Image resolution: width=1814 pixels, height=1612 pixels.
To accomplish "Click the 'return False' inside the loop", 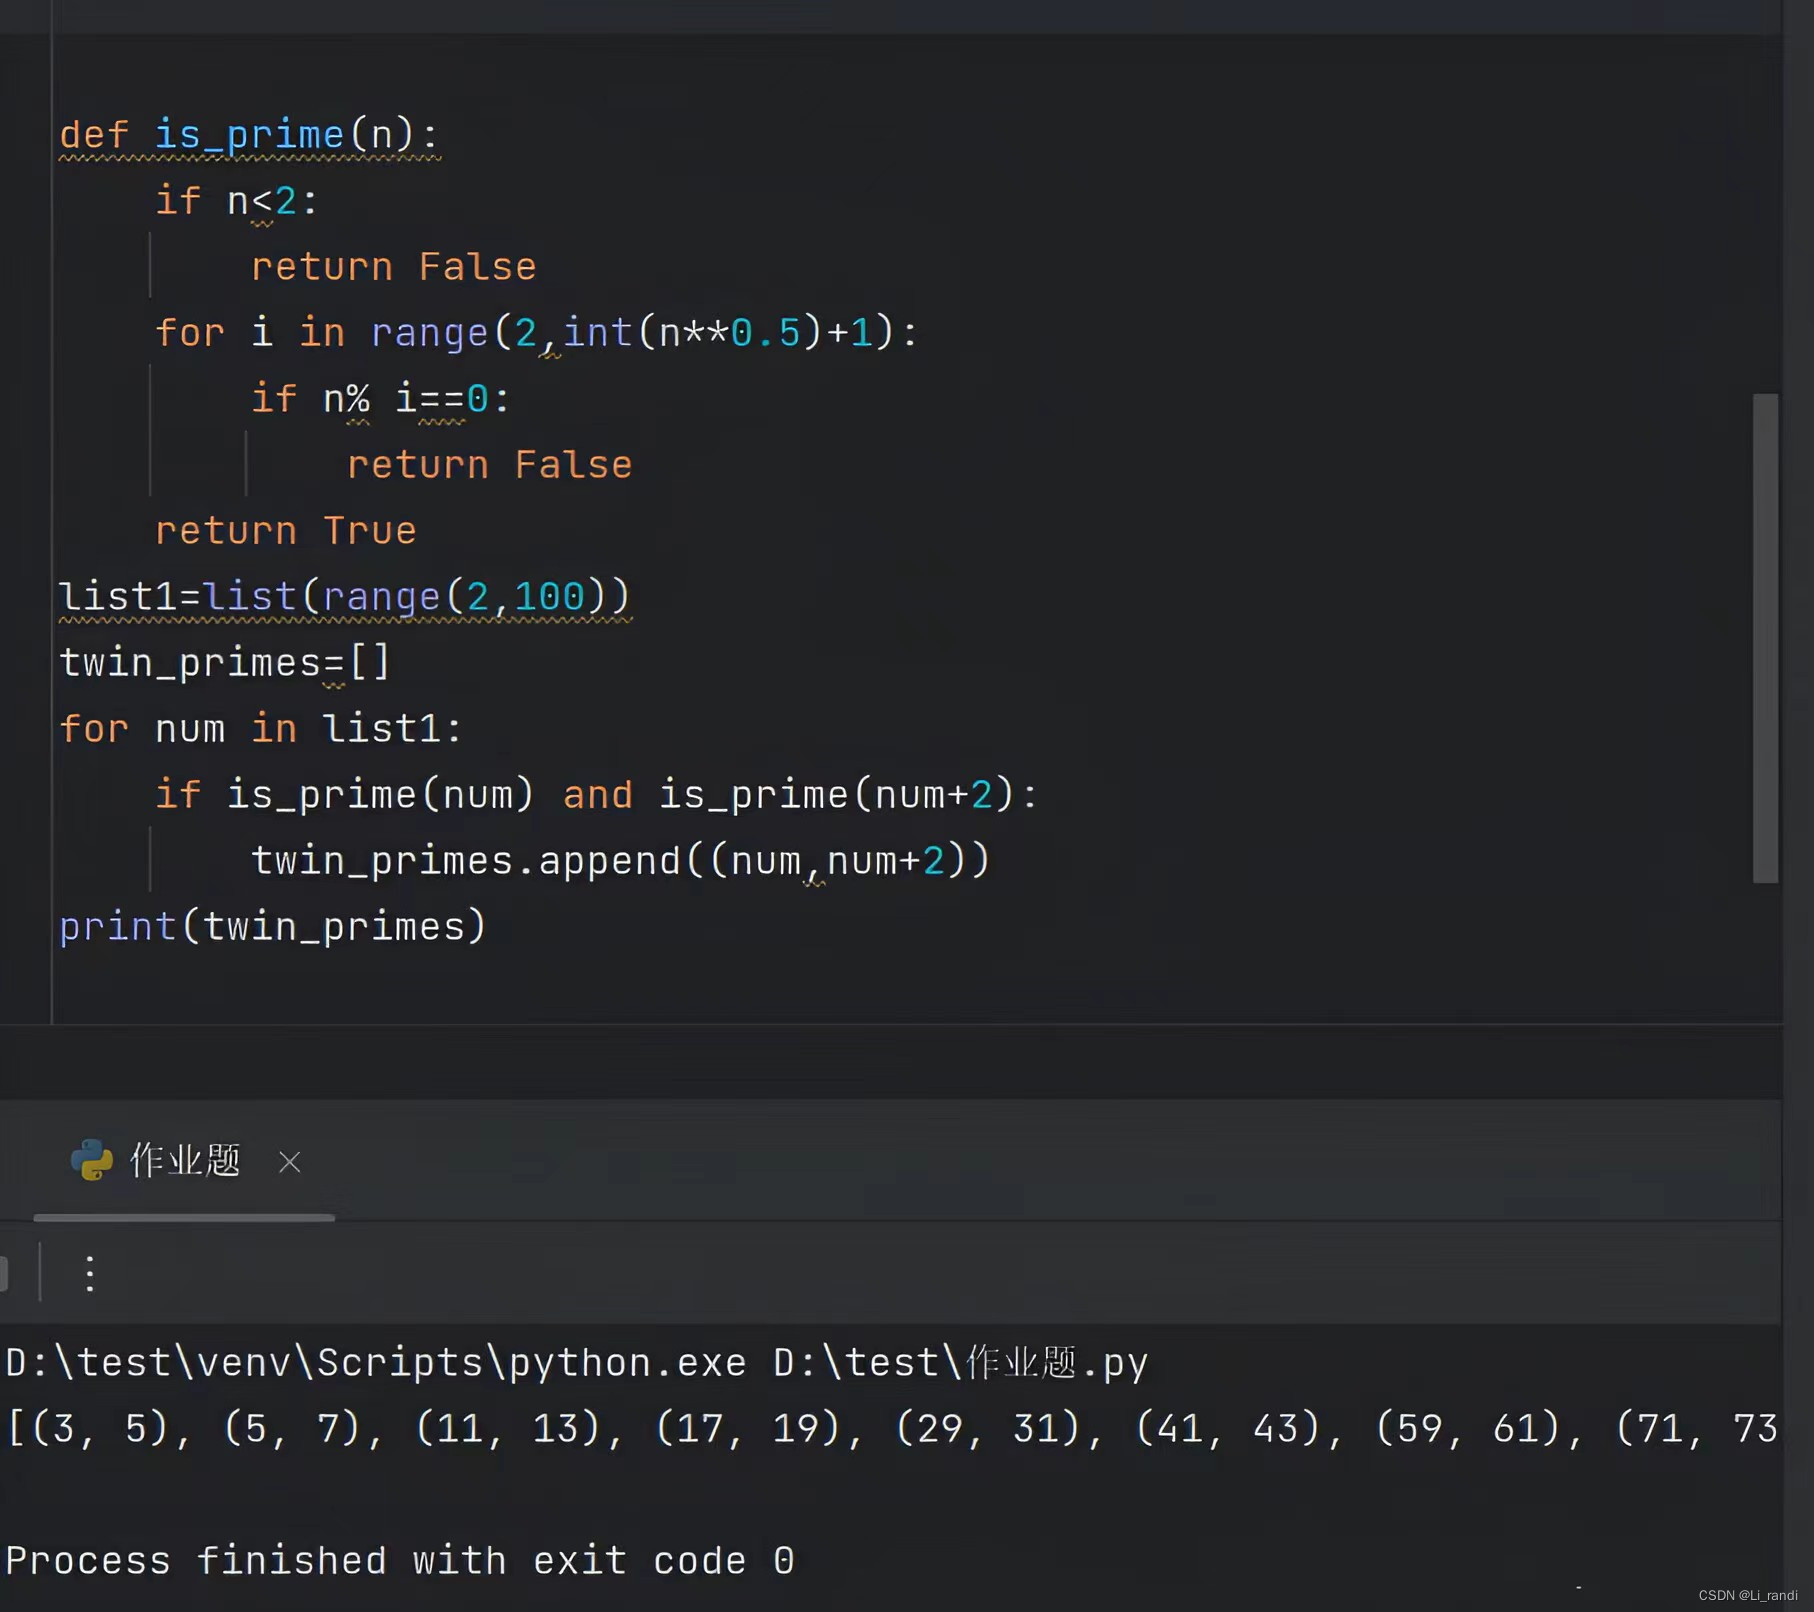I will 489,463.
